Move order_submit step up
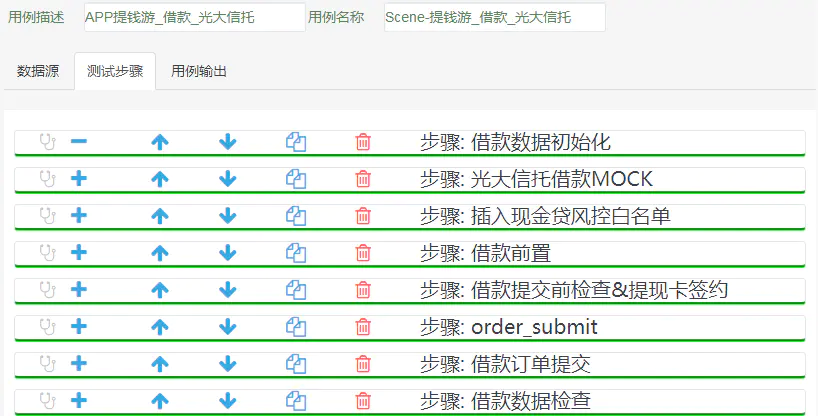This screenshot has width=818, height=416. pos(160,327)
